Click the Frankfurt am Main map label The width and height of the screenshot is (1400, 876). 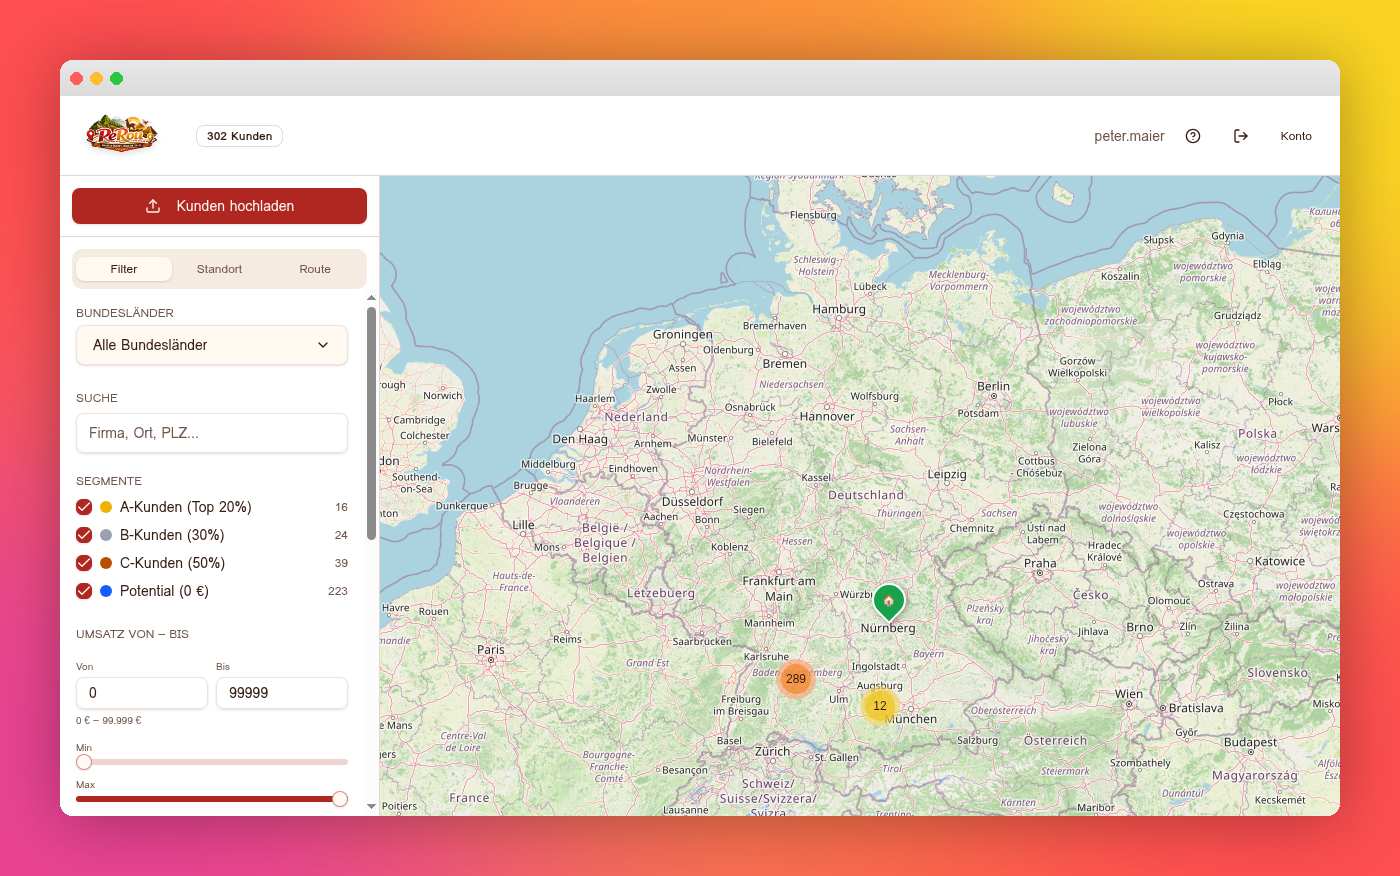pos(778,588)
